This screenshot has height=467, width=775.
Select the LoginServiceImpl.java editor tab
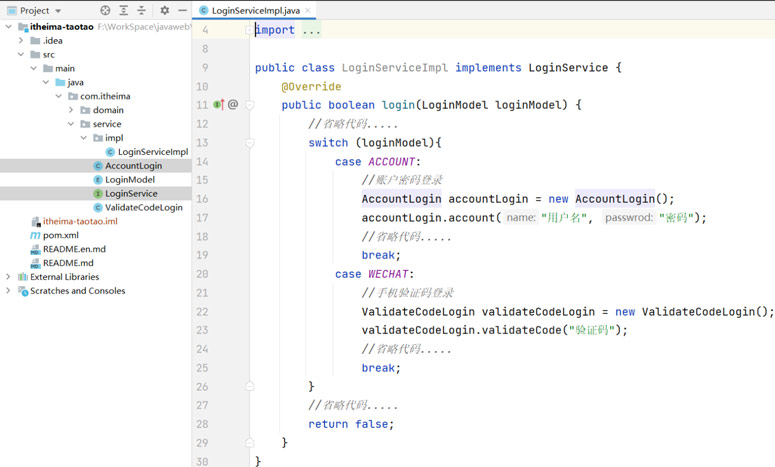pos(255,10)
